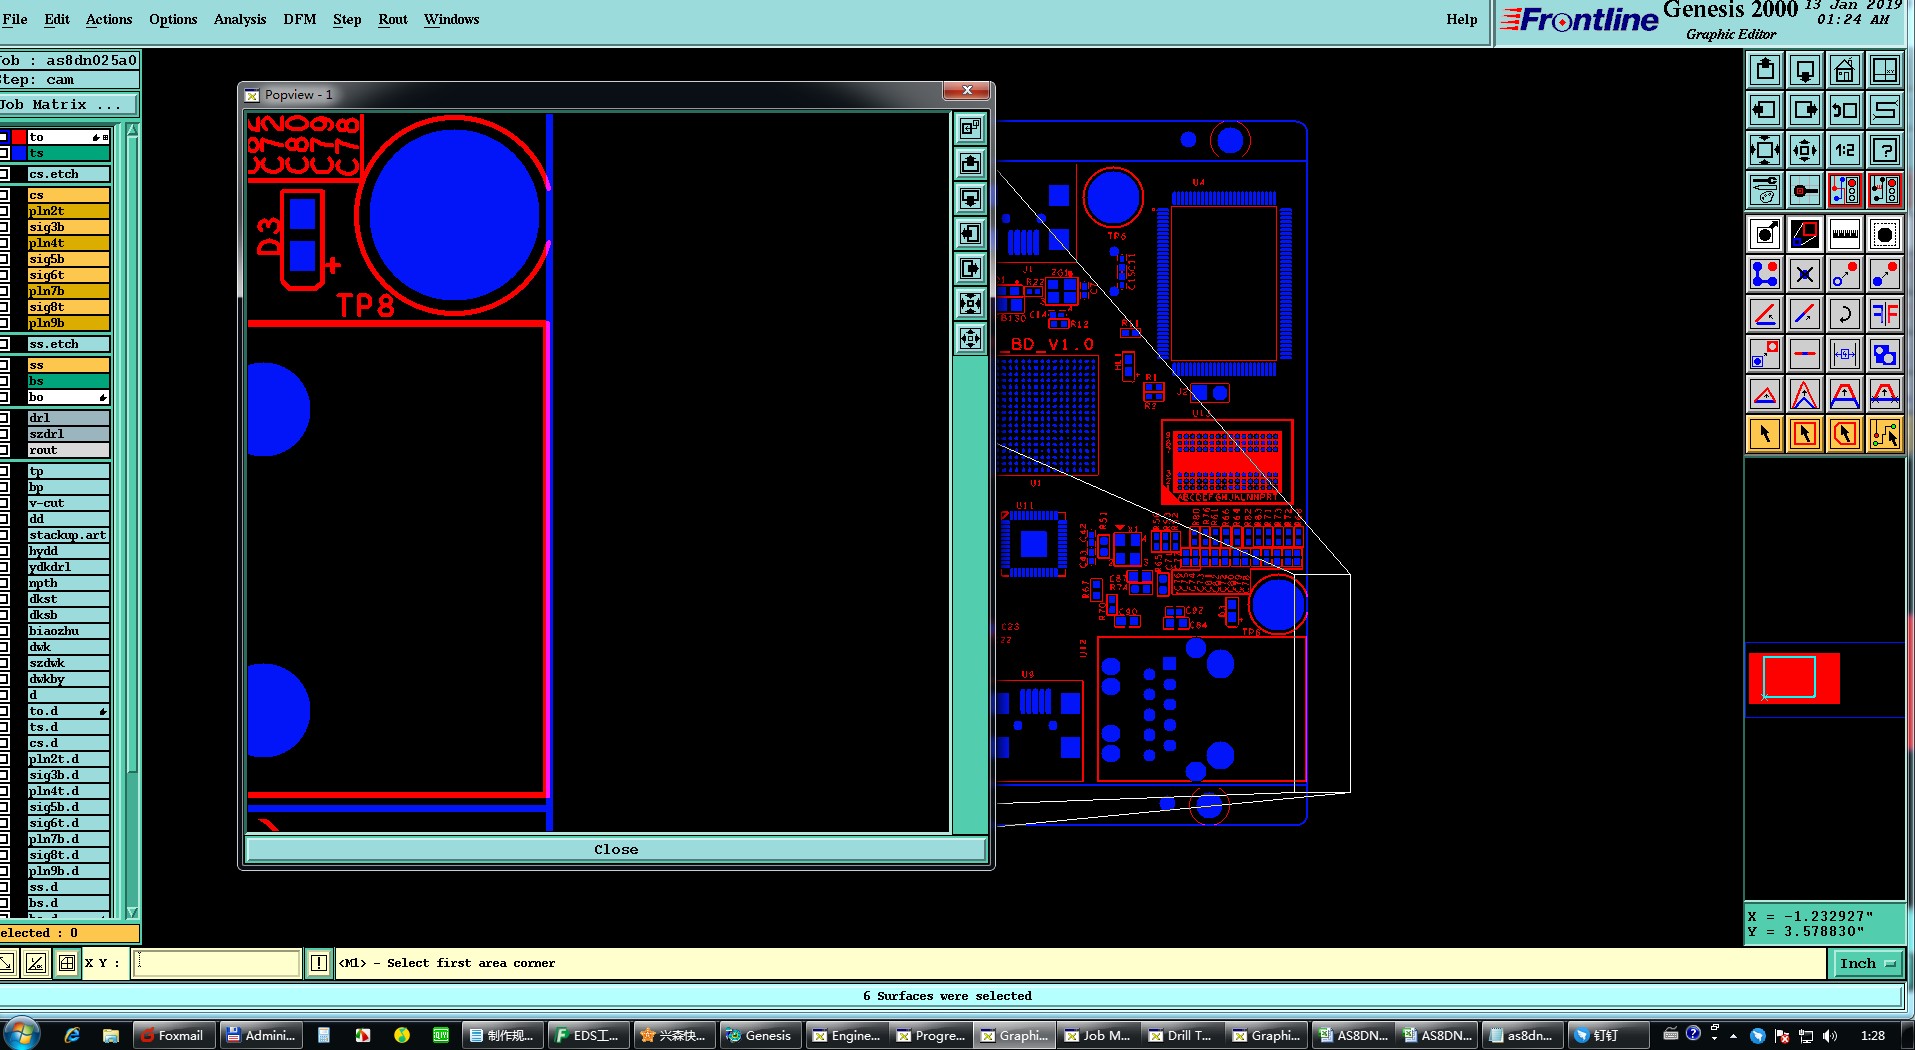Click the Popview detach window top icon
This screenshot has height=1050, width=1915.
coord(970,129)
